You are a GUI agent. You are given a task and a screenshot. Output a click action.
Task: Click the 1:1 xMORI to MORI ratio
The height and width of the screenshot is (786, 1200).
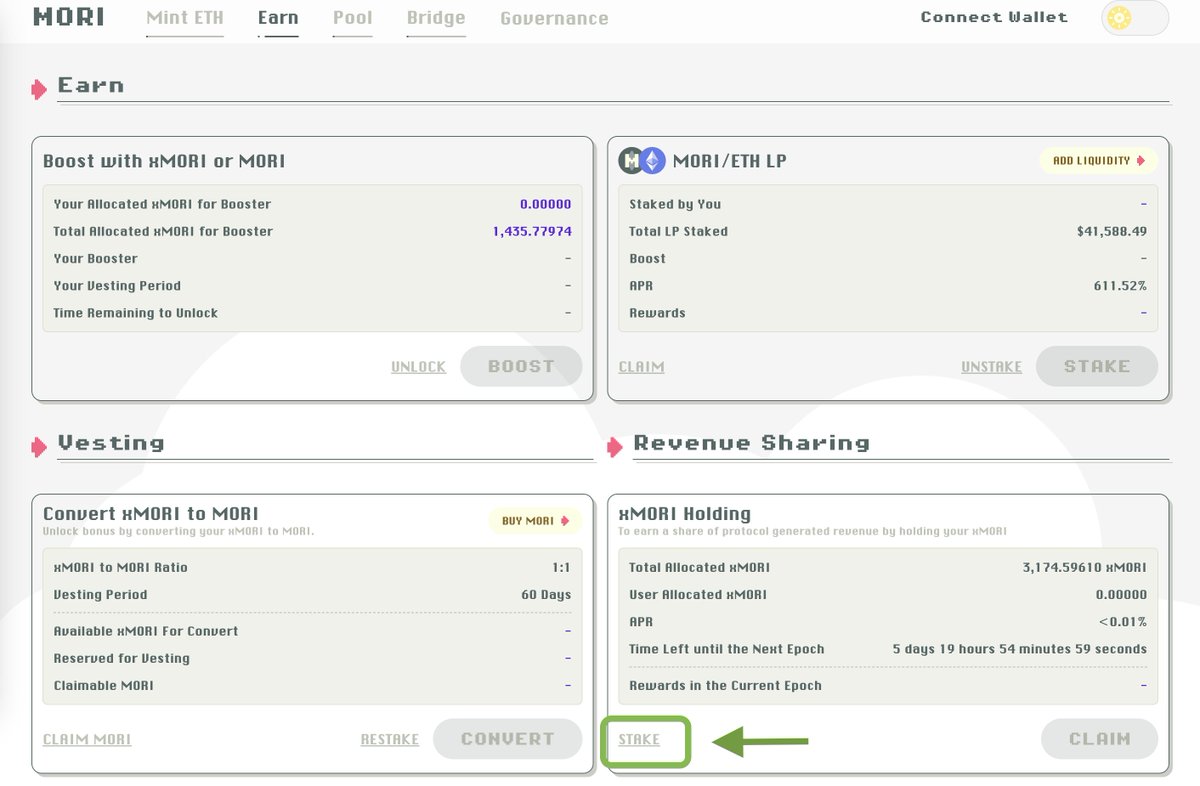562,567
